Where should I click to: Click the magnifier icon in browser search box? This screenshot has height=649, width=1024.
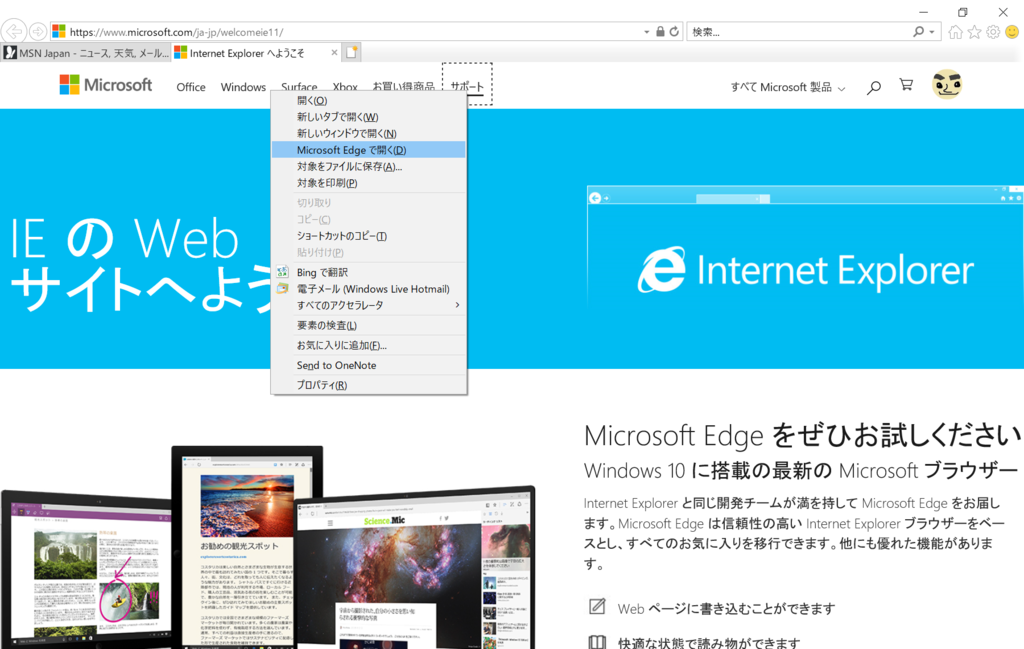click(918, 31)
